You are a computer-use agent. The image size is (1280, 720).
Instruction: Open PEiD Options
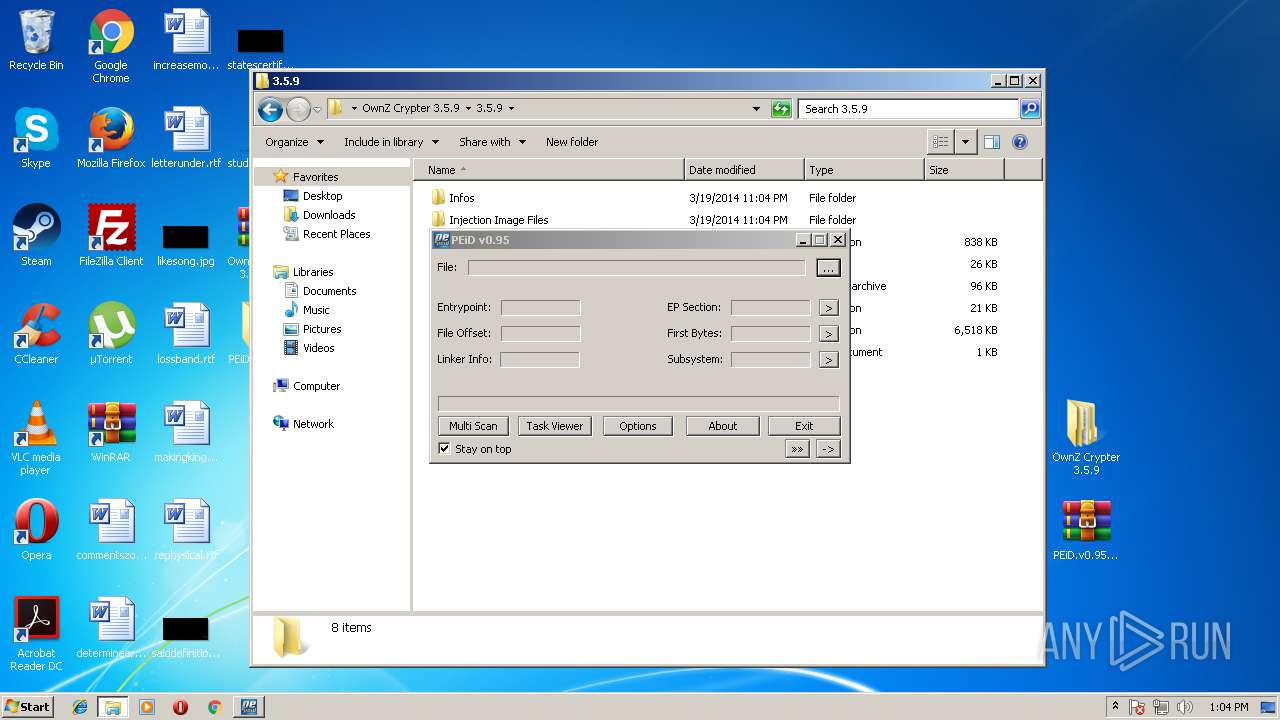pos(637,426)
